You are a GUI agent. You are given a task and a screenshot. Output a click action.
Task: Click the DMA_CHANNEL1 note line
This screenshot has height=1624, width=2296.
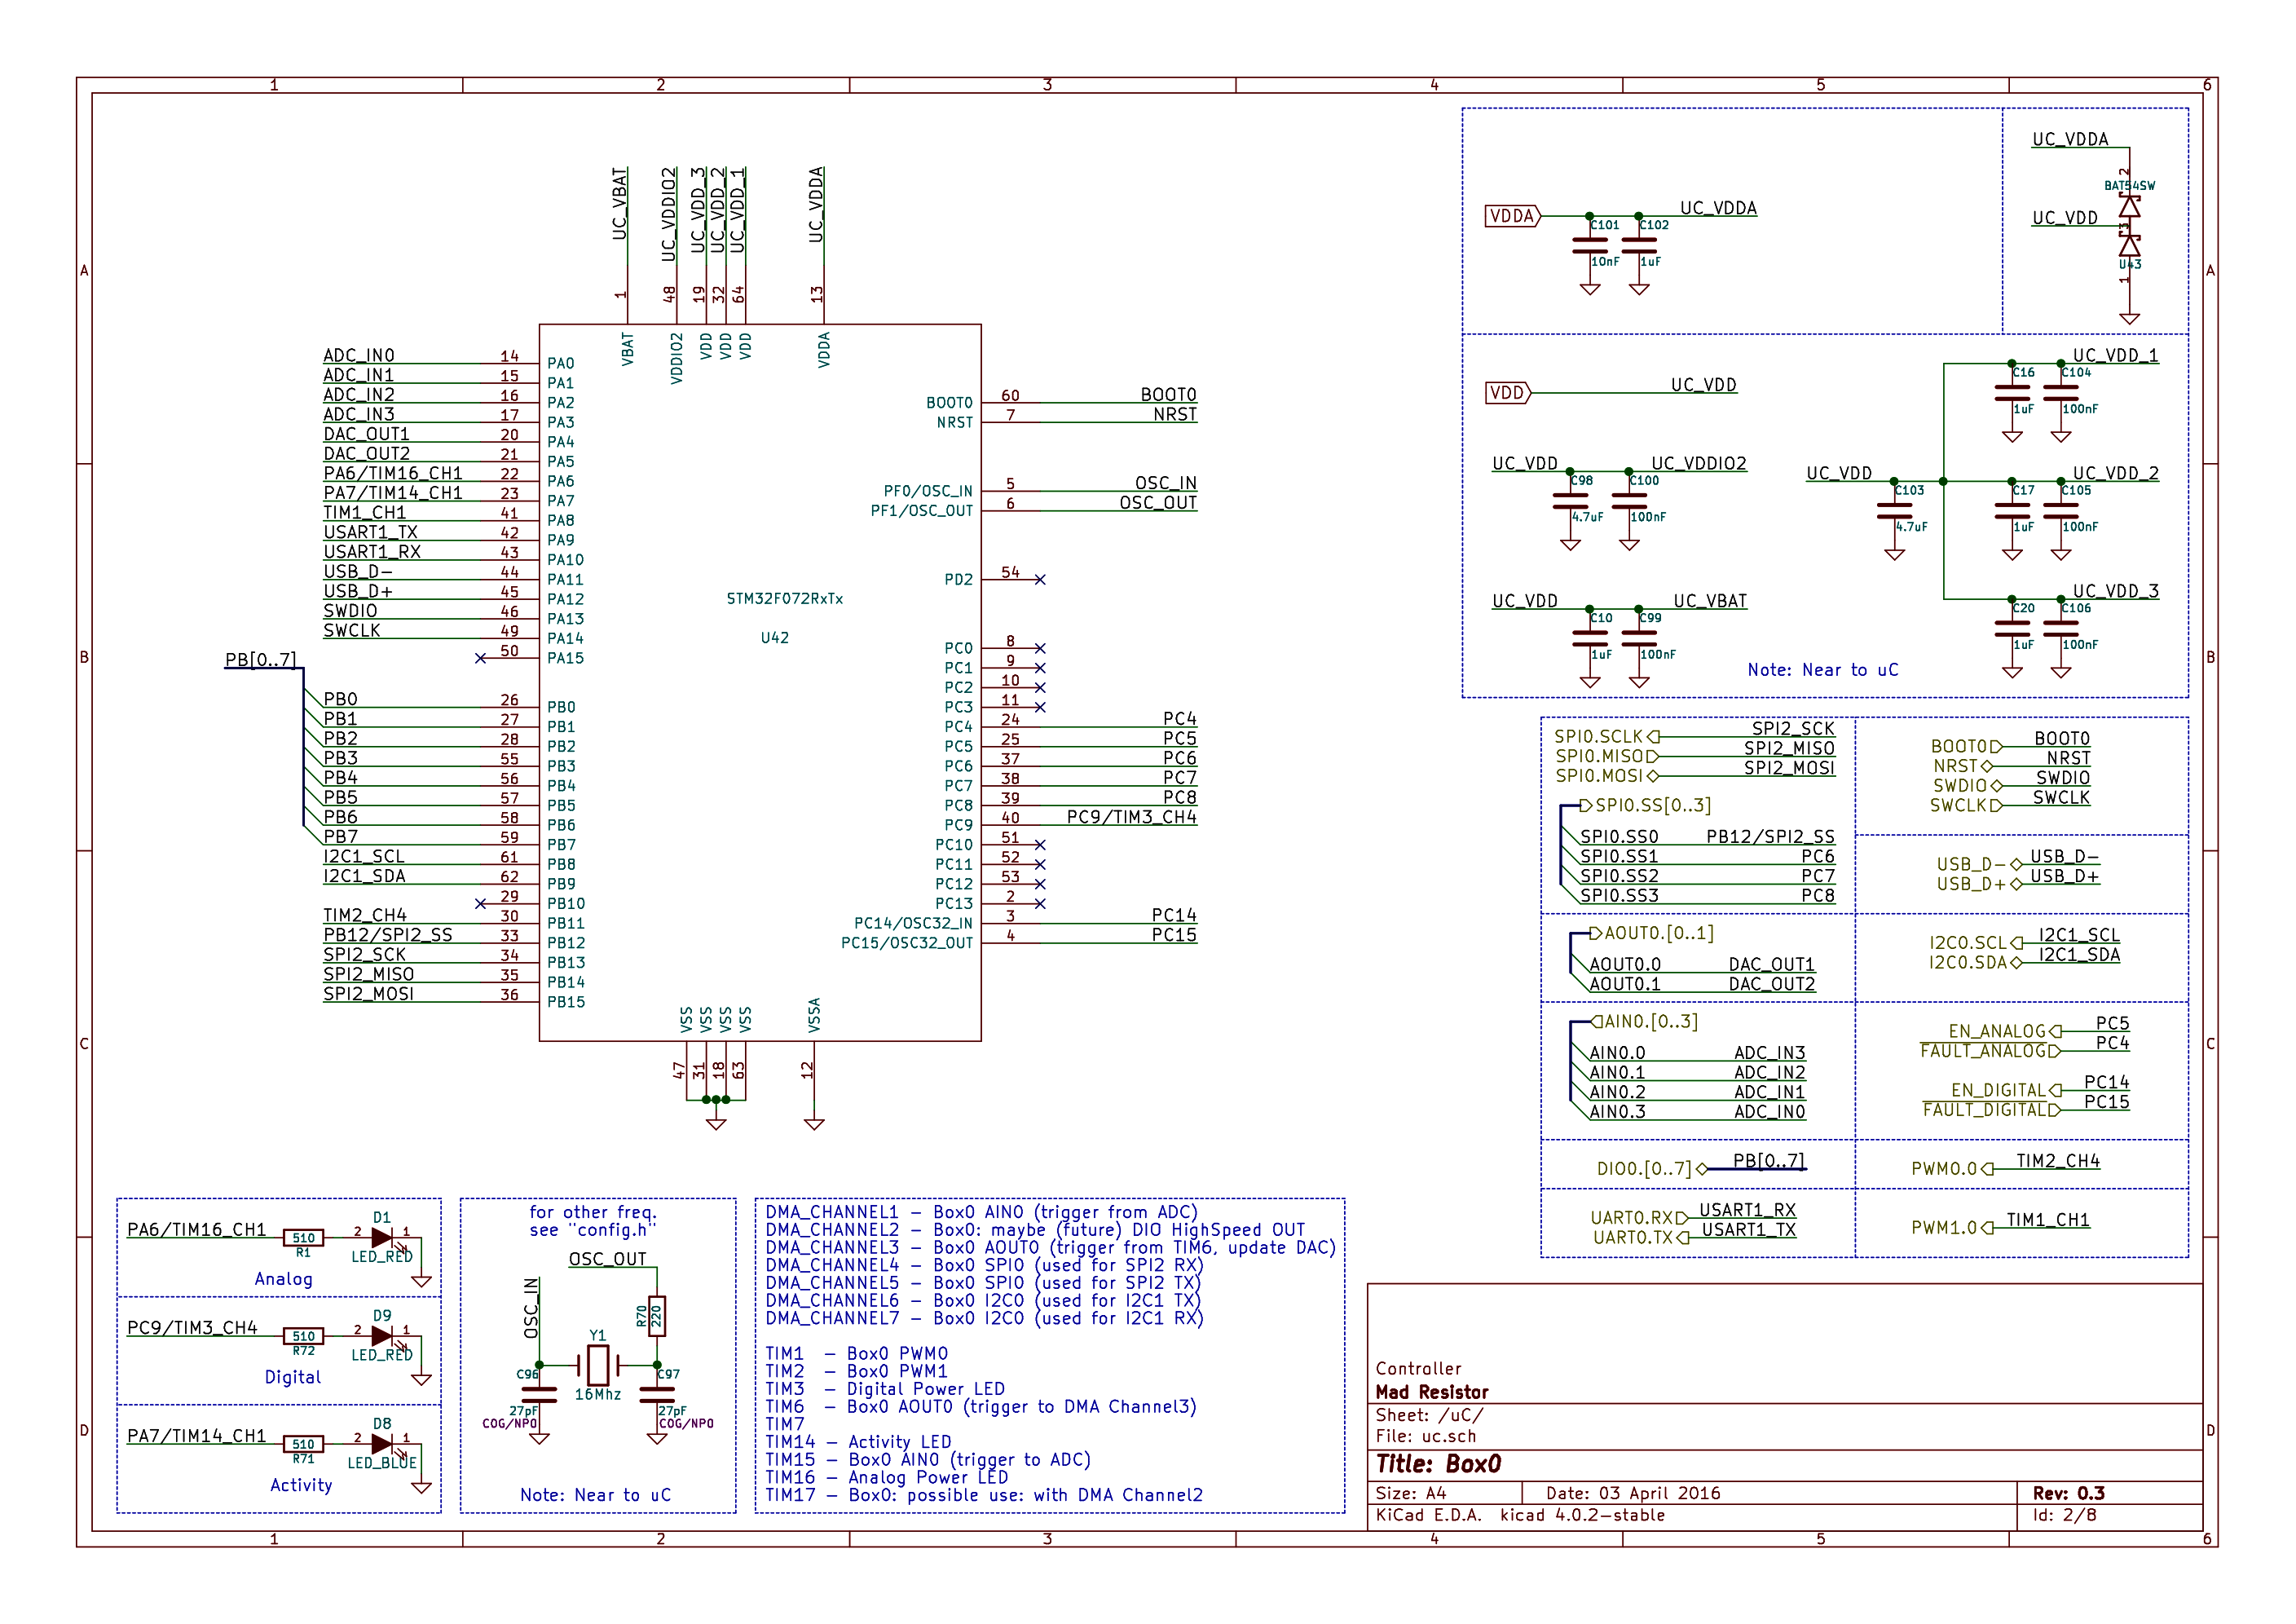point(981,1212)
